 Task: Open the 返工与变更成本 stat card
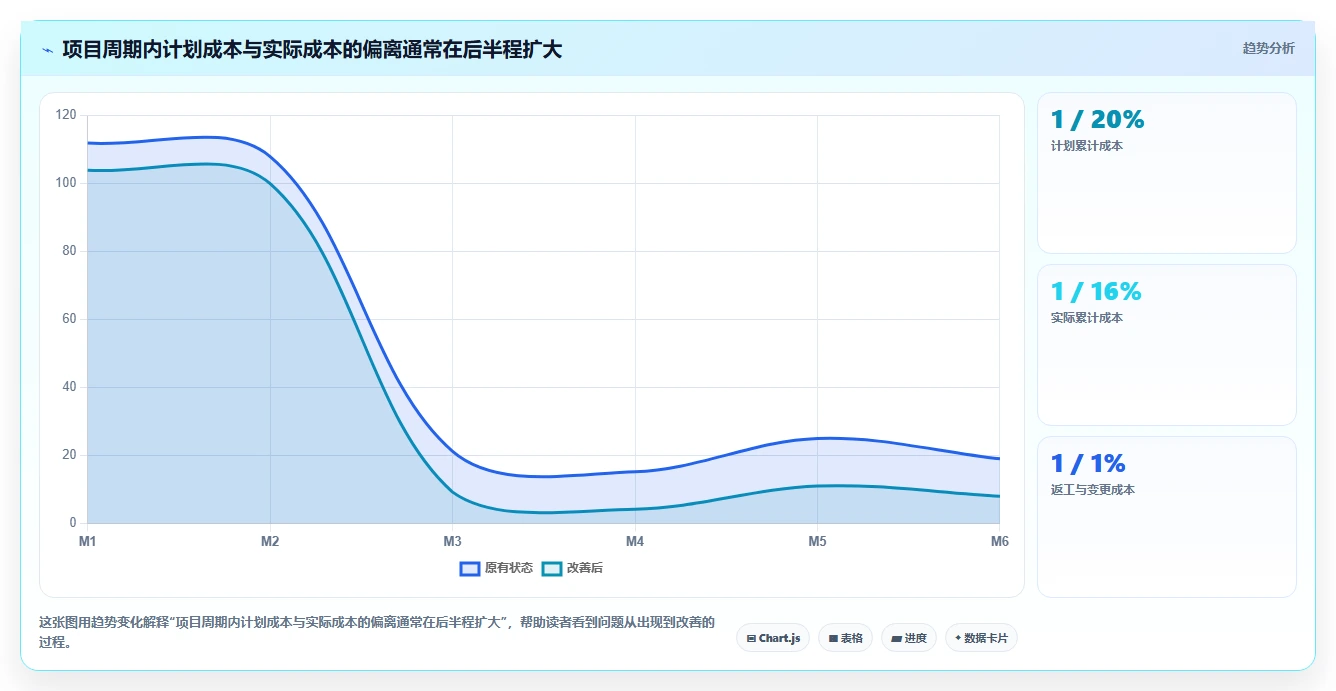tap(1167, 517)
